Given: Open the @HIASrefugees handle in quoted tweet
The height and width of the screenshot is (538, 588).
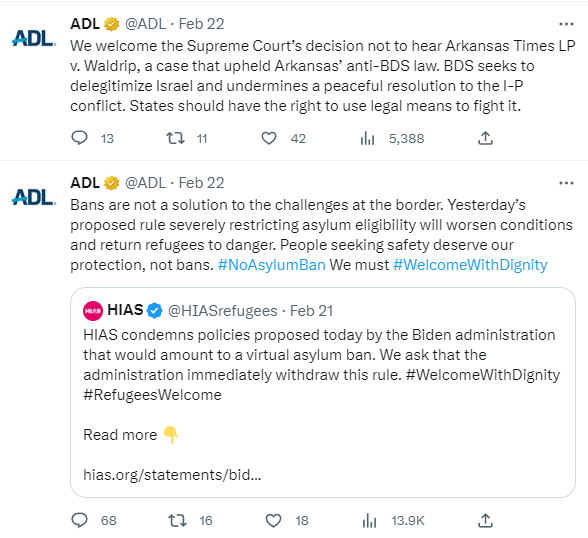Looking at the screenshot, I should (x=222, y=311).
